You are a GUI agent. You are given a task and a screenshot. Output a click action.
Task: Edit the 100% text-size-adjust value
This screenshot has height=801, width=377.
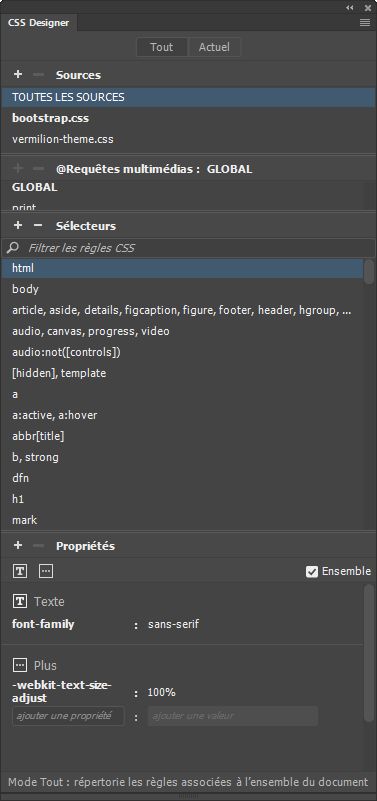pyautogui.click(x=161, y=693)
